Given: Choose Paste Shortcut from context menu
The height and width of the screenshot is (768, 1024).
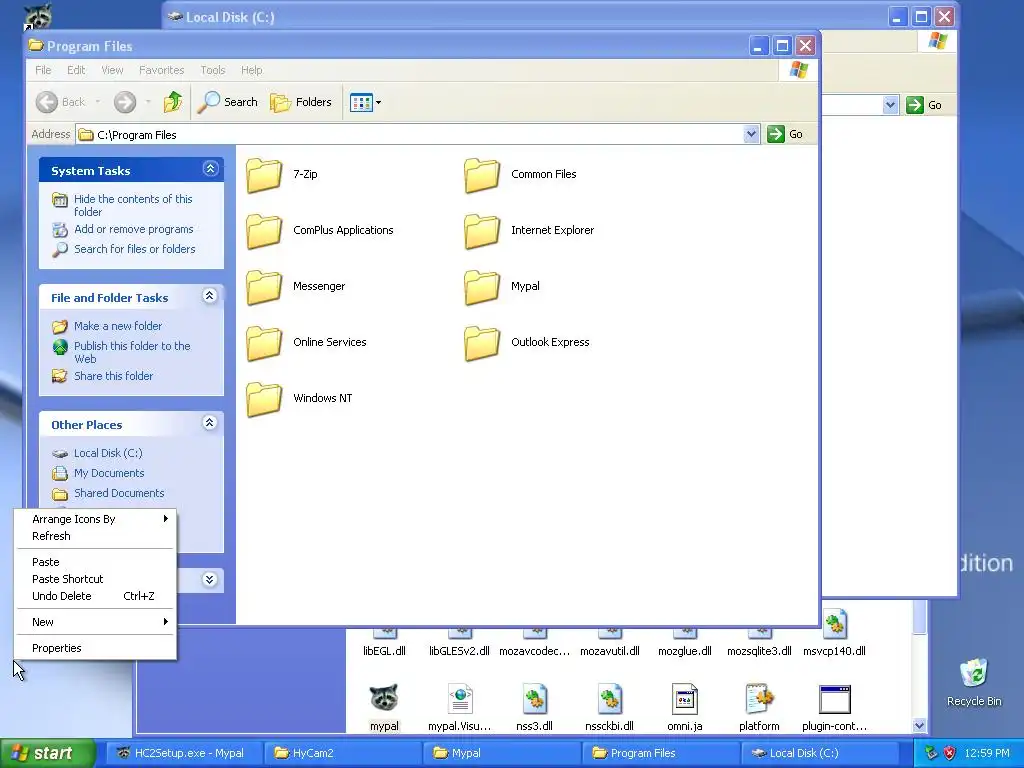Looking at the screenshot, I should [x=95, y=579].
